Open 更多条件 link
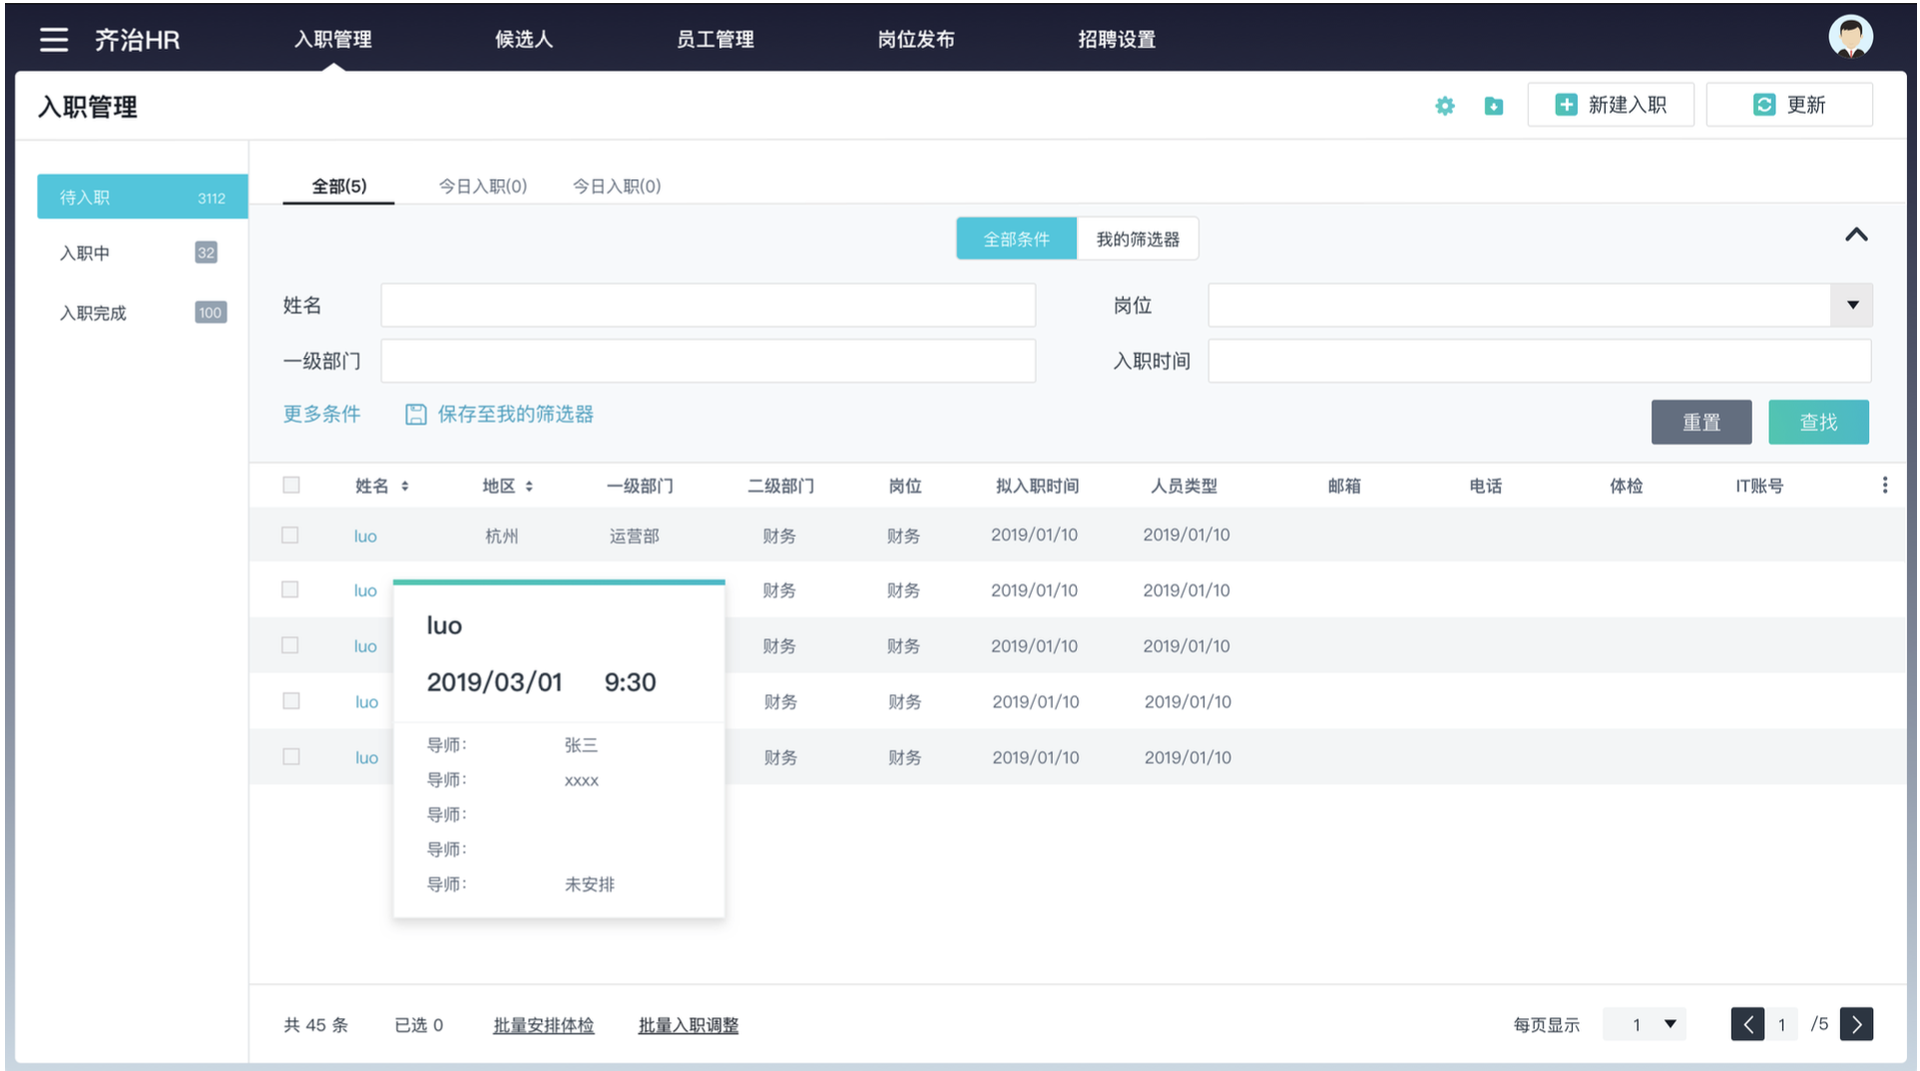The width and height of the screenshot is (1920, 1071). coord(321,414)
